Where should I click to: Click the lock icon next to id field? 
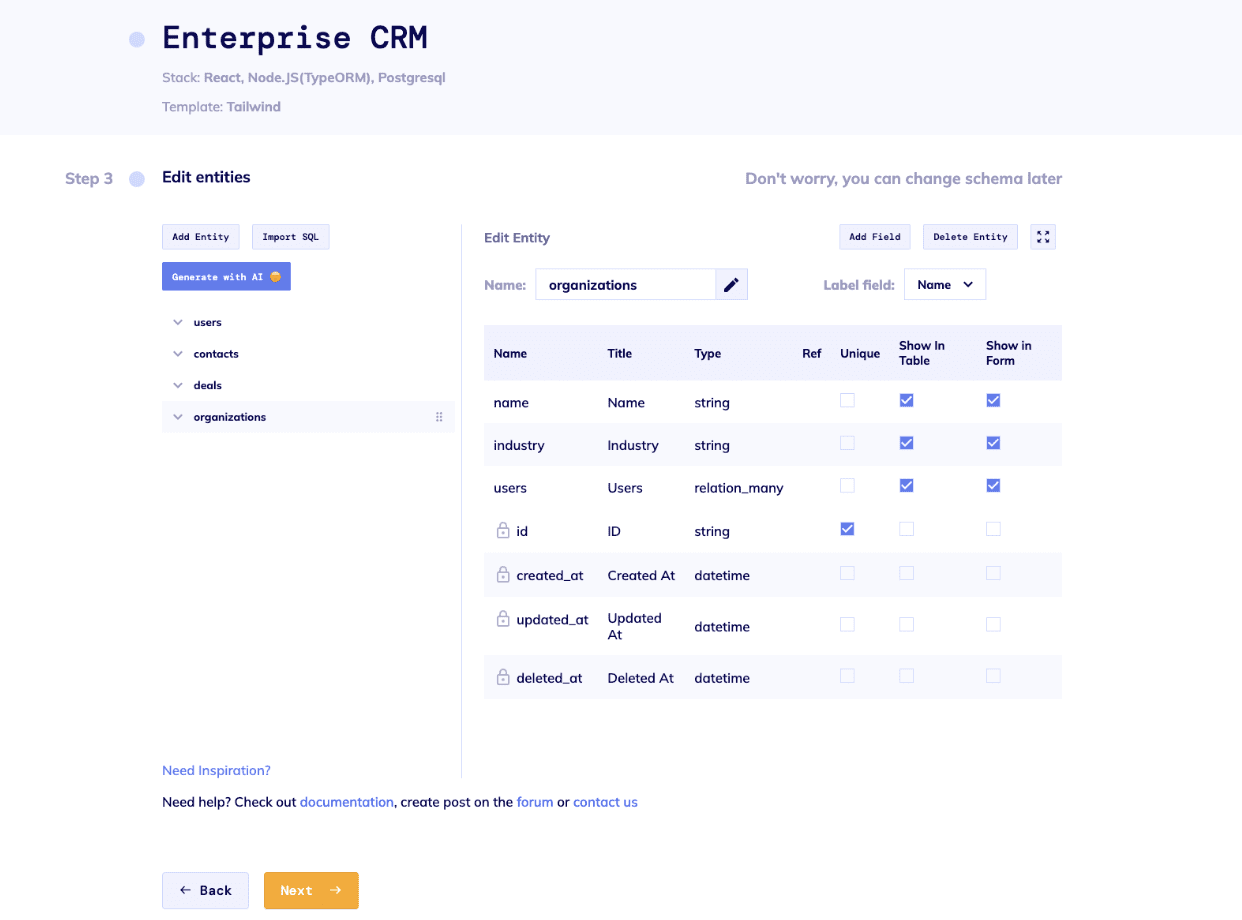pos(501,531)
